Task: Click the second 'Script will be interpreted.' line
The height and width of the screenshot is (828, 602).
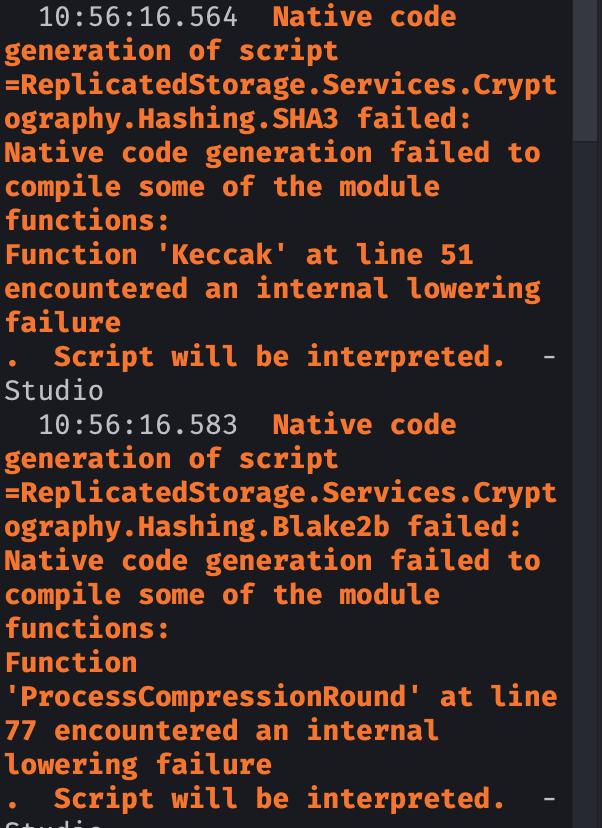Action: (x=279, y=799)
